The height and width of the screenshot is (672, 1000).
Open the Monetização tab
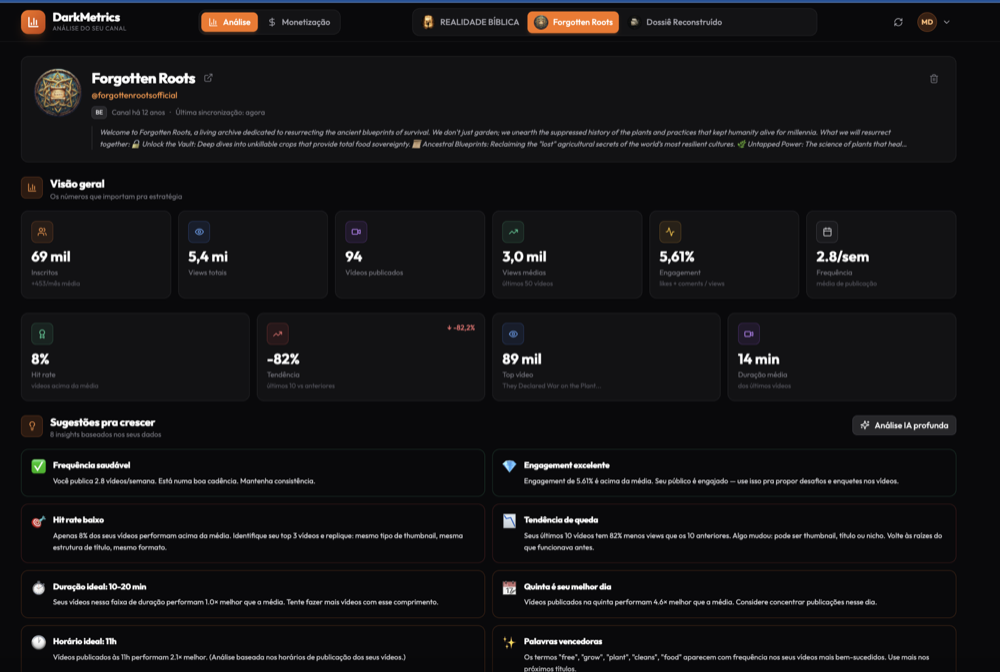coord(299,22)
